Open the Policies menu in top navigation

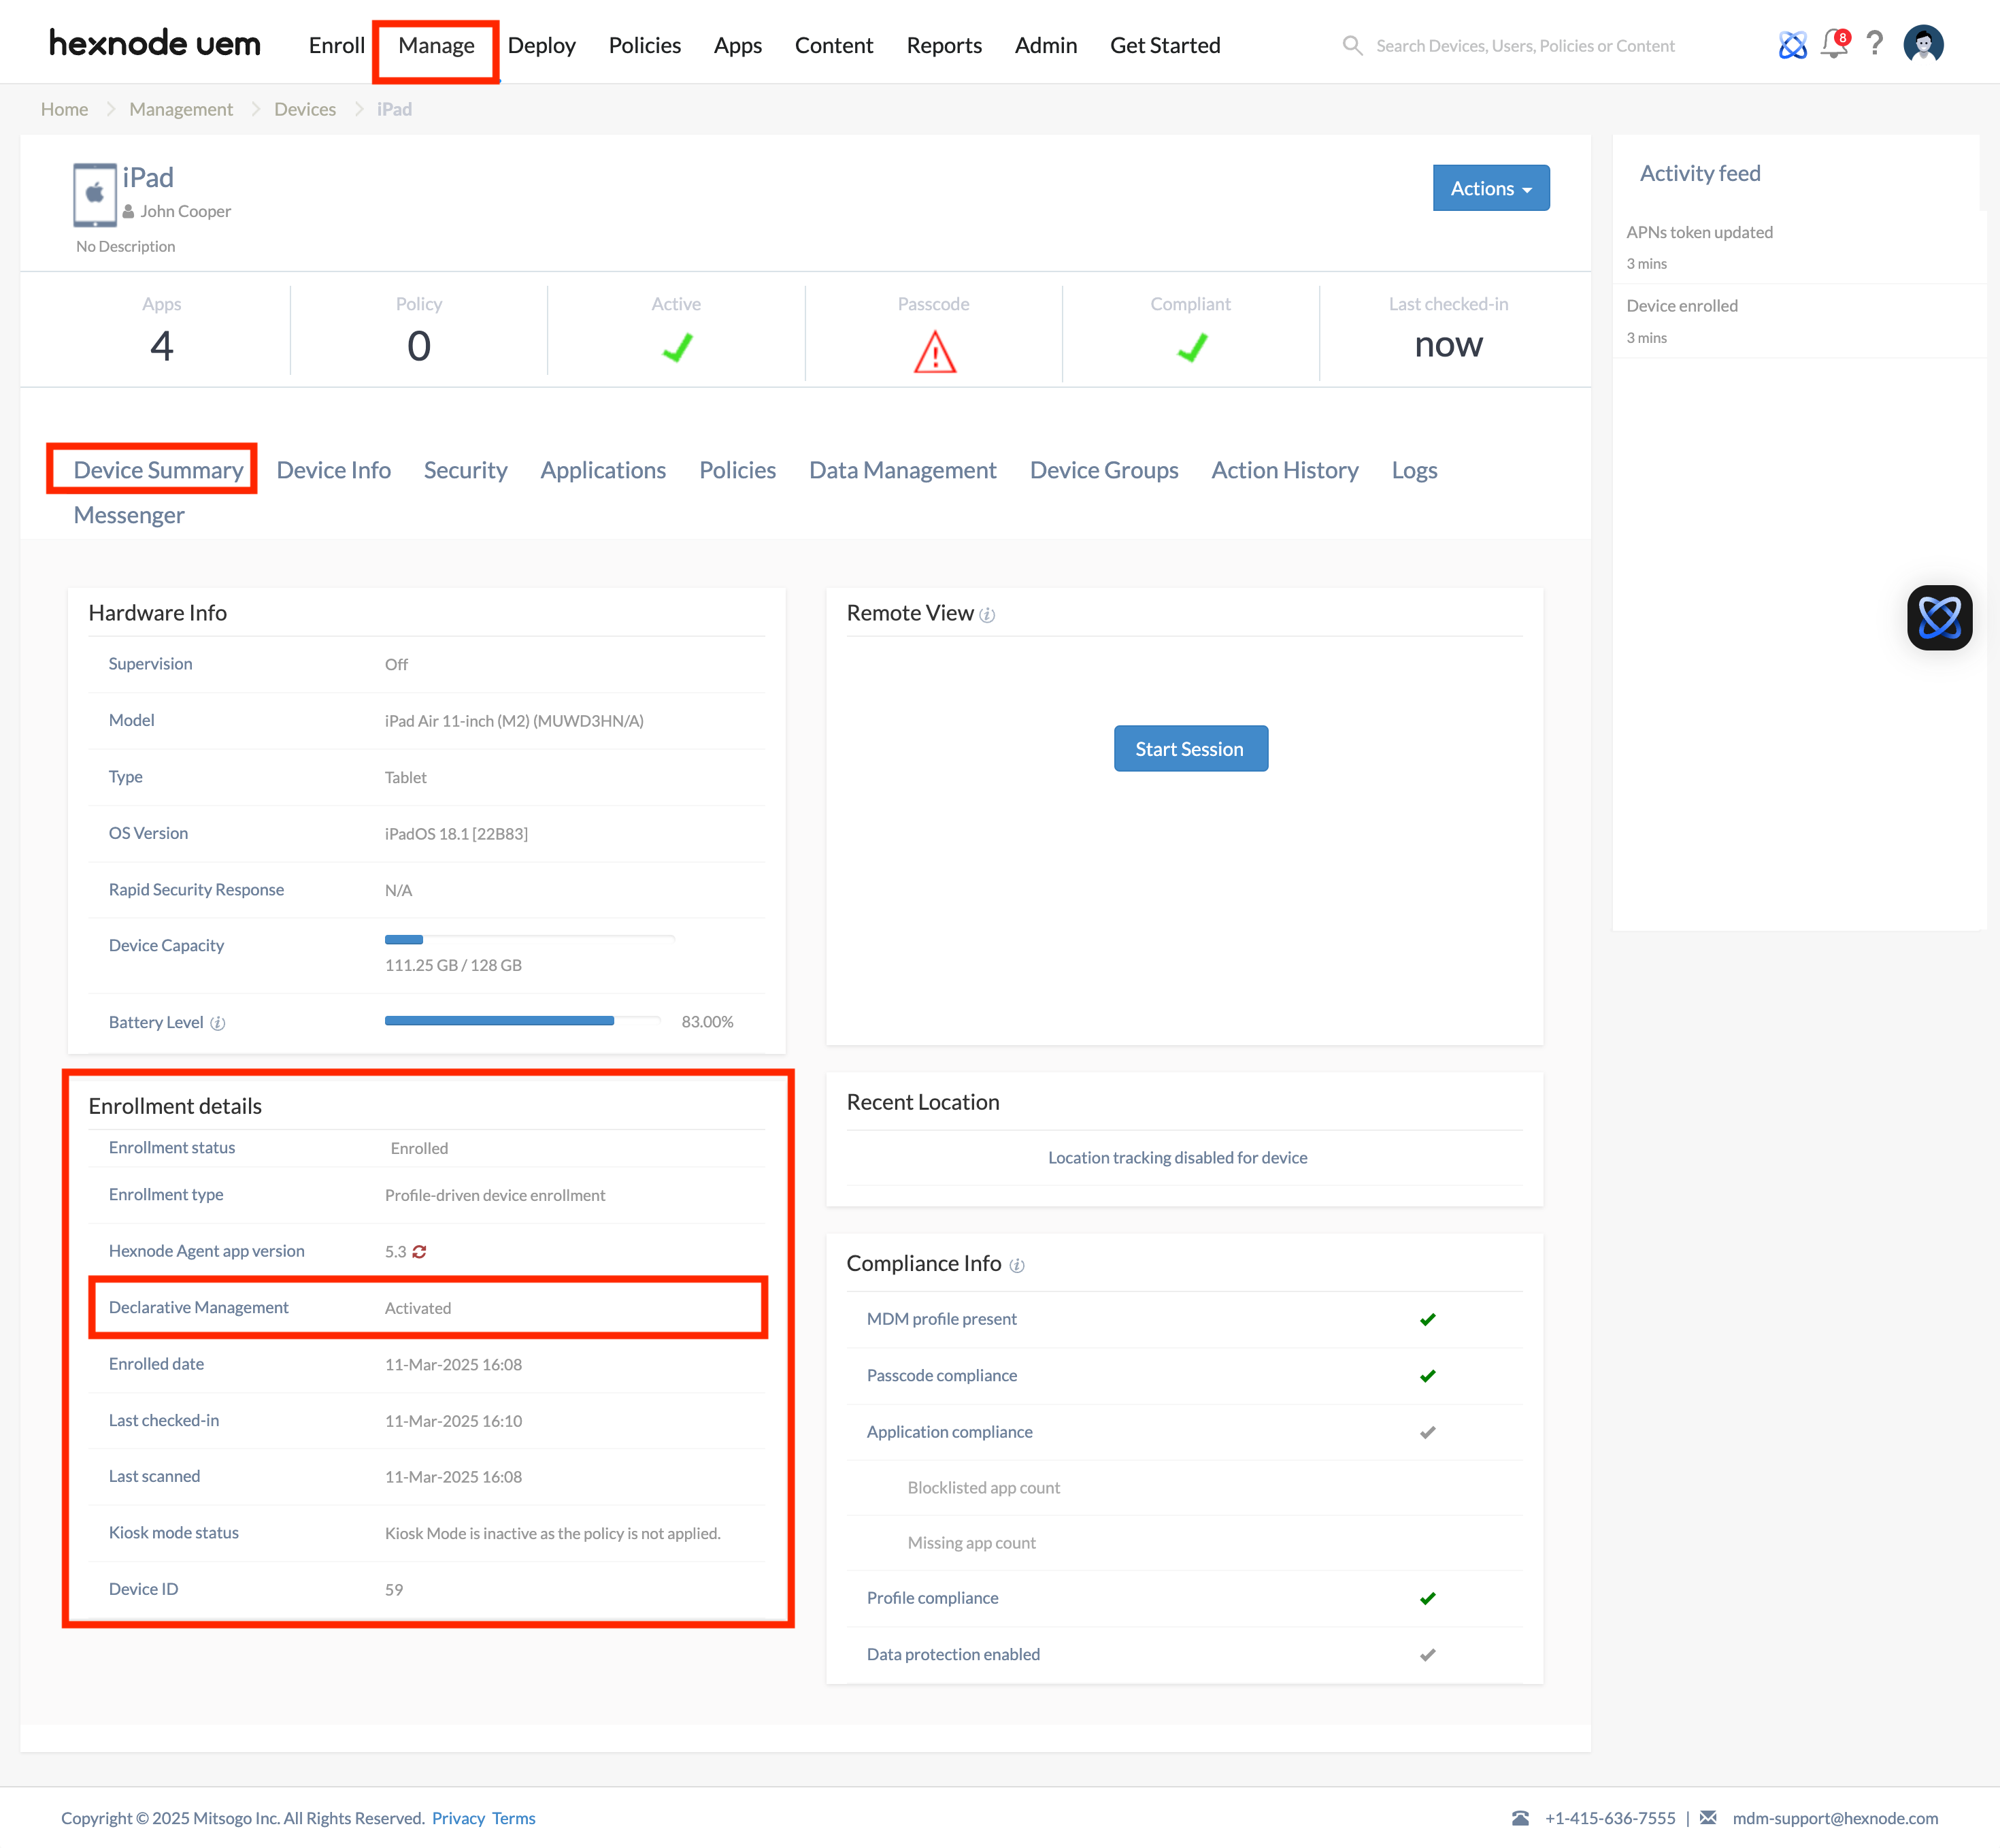[x=644, y=45]
